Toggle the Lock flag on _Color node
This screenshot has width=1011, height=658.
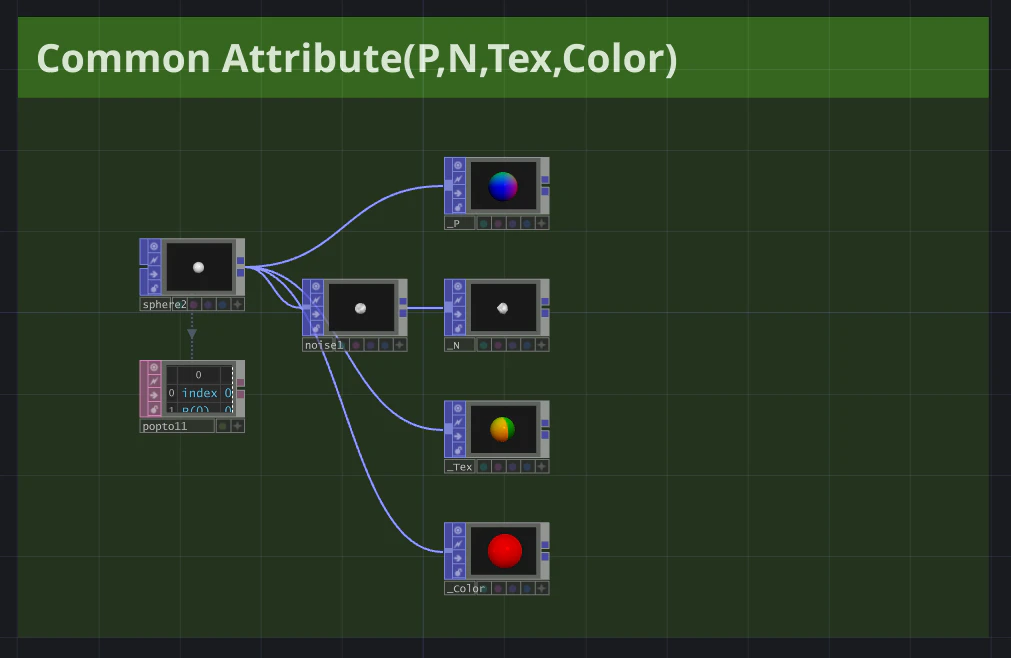(x=458, y=572)
